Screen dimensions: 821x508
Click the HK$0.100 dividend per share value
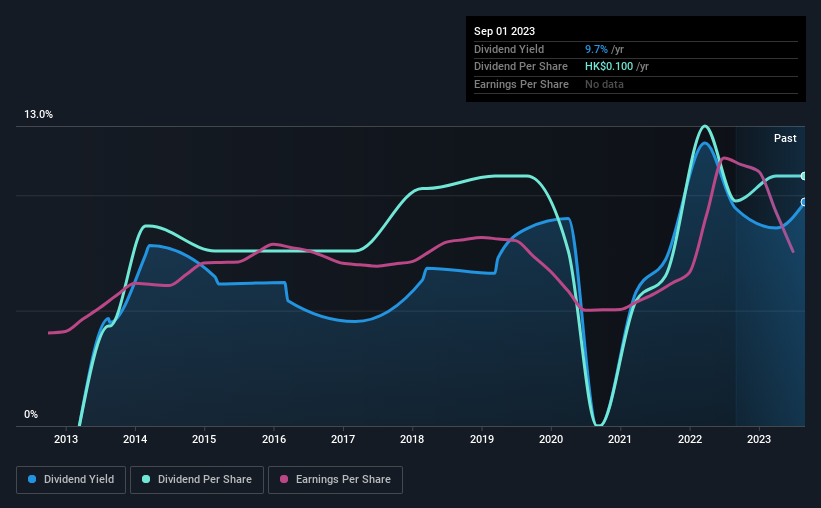(x=609, y=67)
